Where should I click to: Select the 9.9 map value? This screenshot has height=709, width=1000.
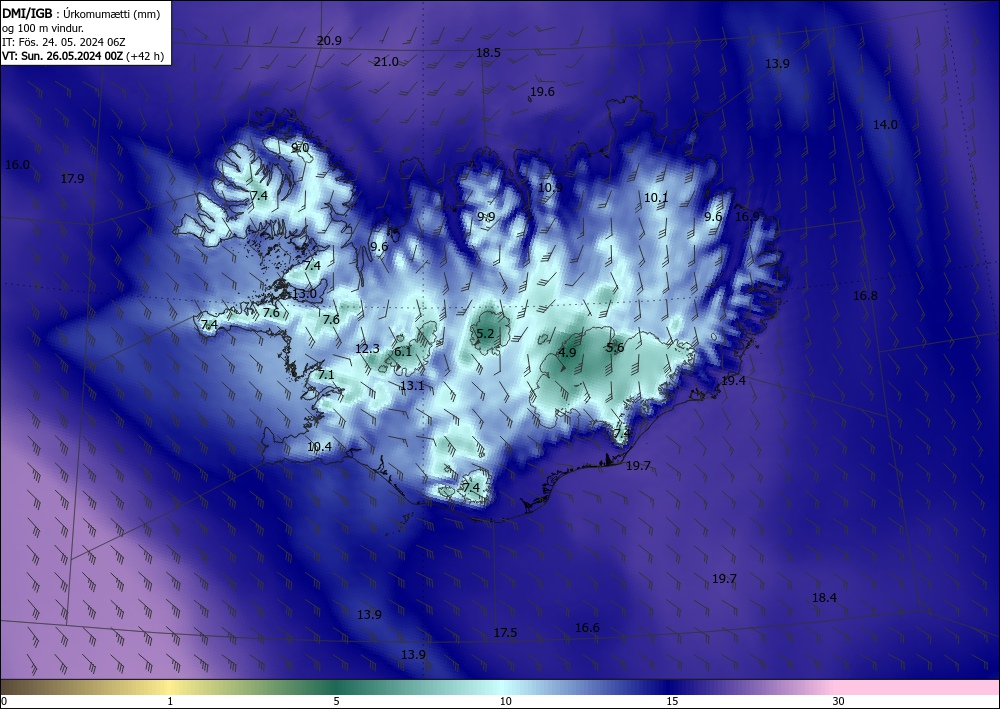[486, 217]
